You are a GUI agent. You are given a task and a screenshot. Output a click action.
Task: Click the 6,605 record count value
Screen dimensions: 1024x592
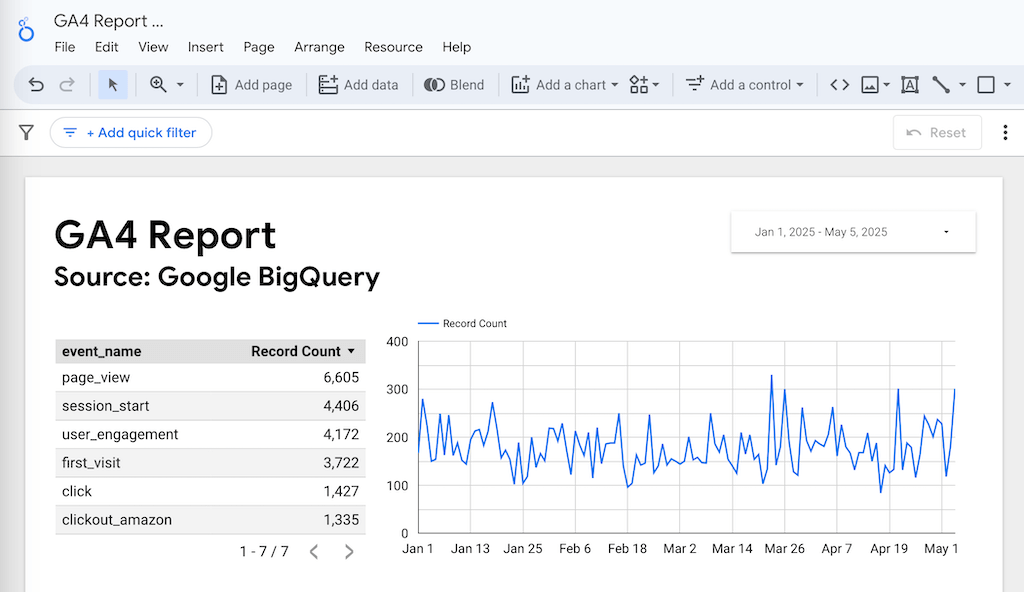coord(341,378)
